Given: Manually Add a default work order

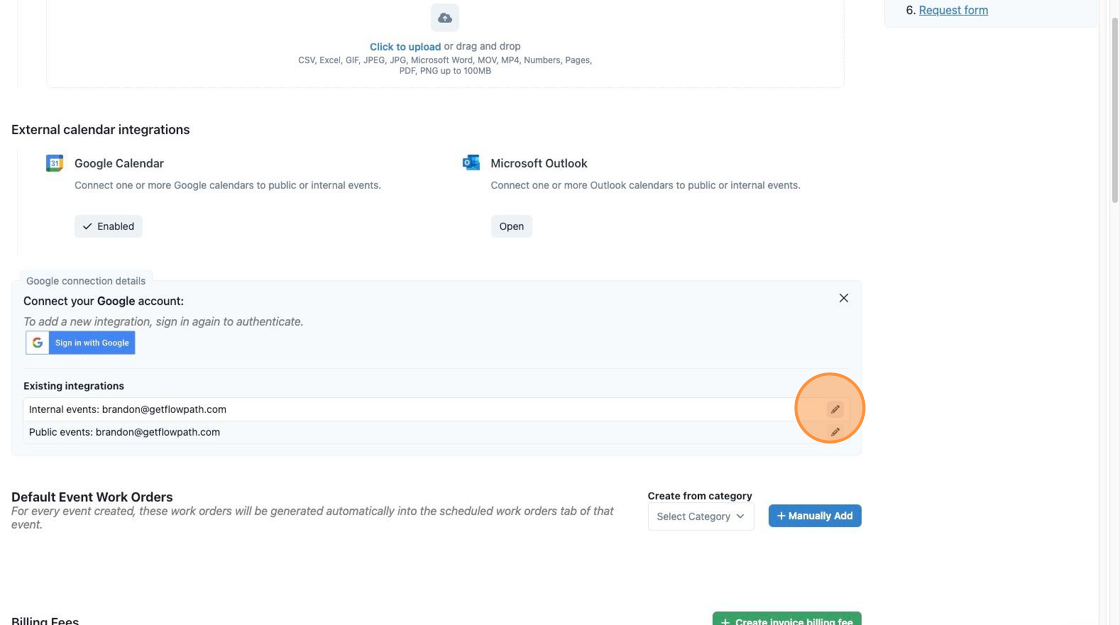Looking at the screenshot, I should (815, 516).
